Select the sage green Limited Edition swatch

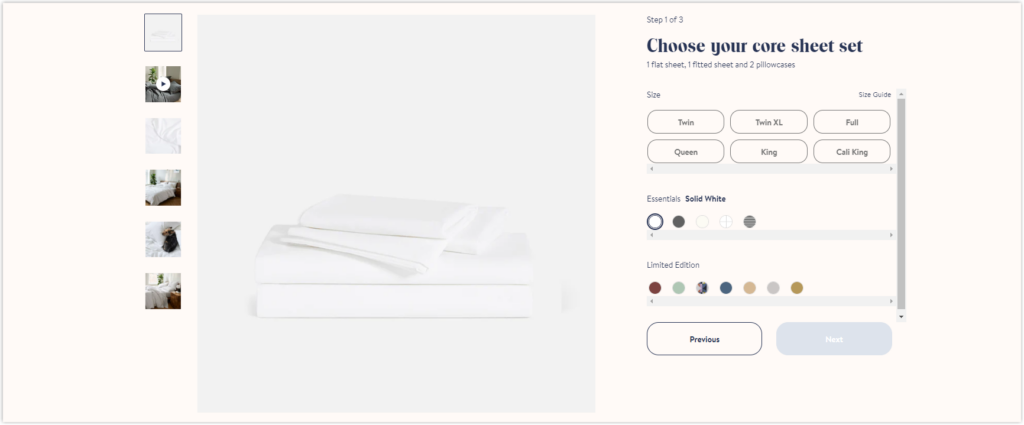(x=679, y=288)
